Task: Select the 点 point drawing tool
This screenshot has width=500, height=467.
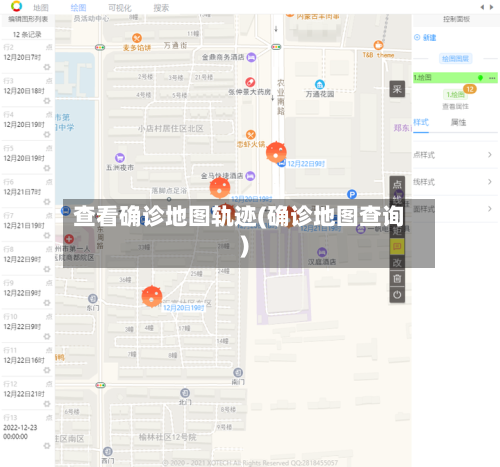Action: pos(397,184)
